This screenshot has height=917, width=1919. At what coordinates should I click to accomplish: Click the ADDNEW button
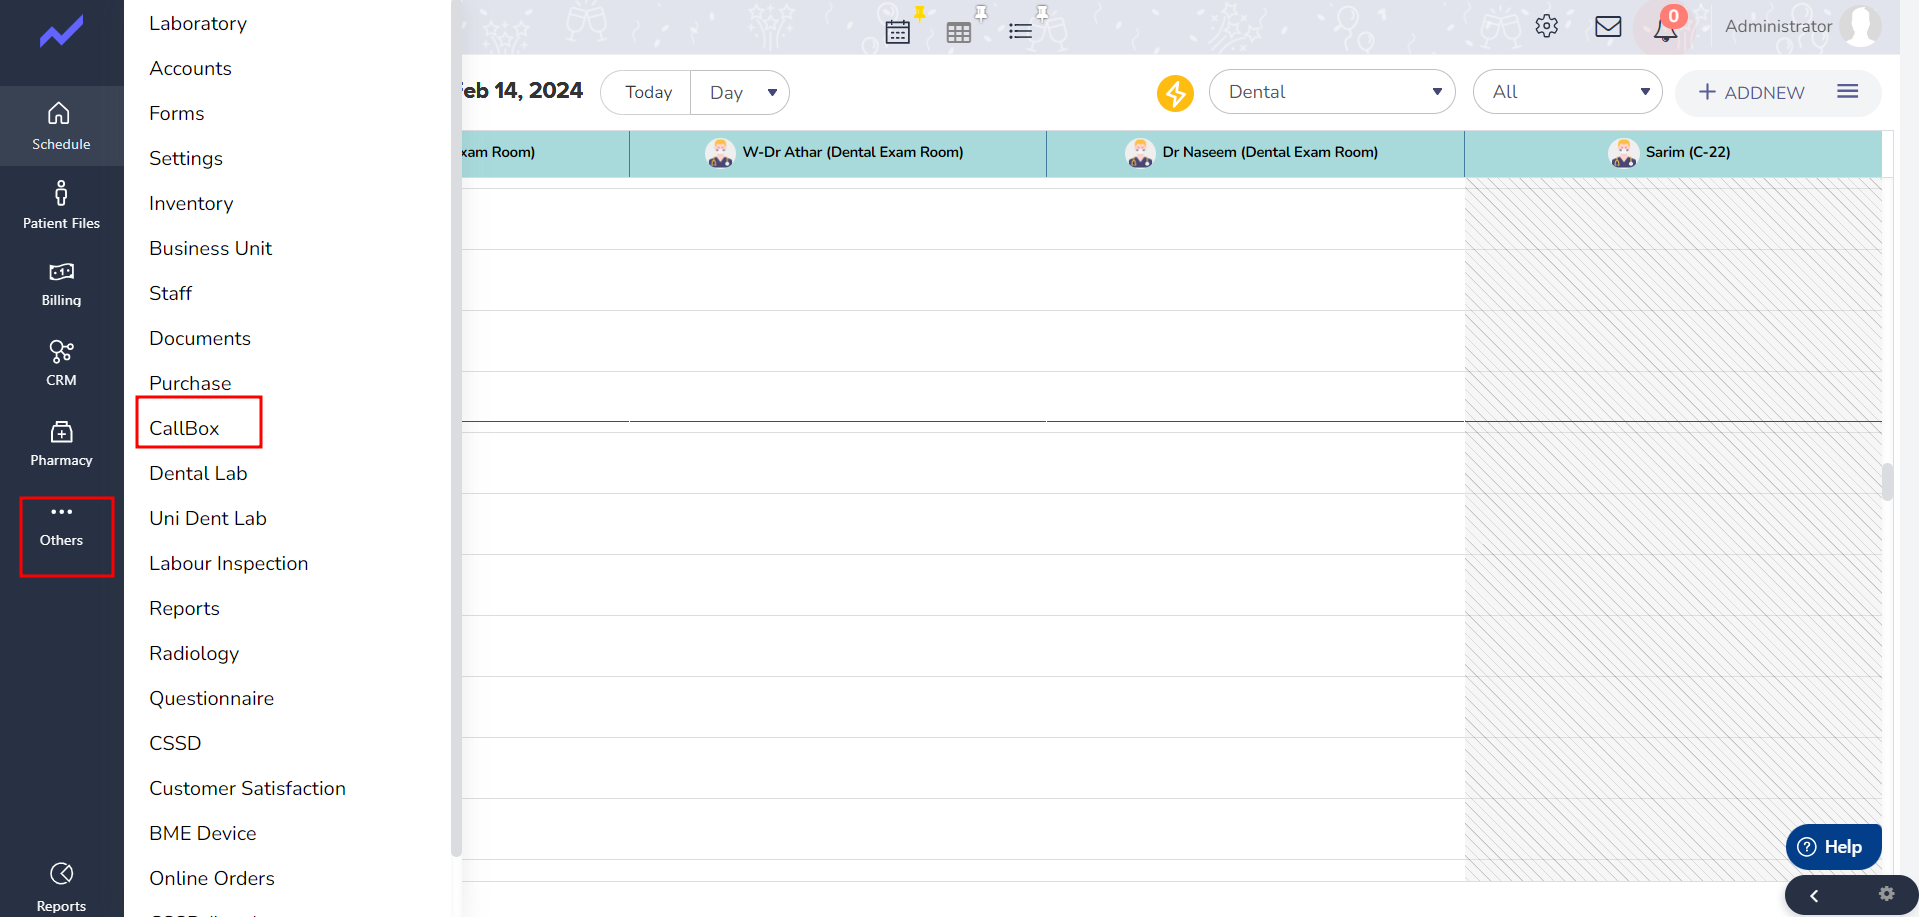[1751, 93]
